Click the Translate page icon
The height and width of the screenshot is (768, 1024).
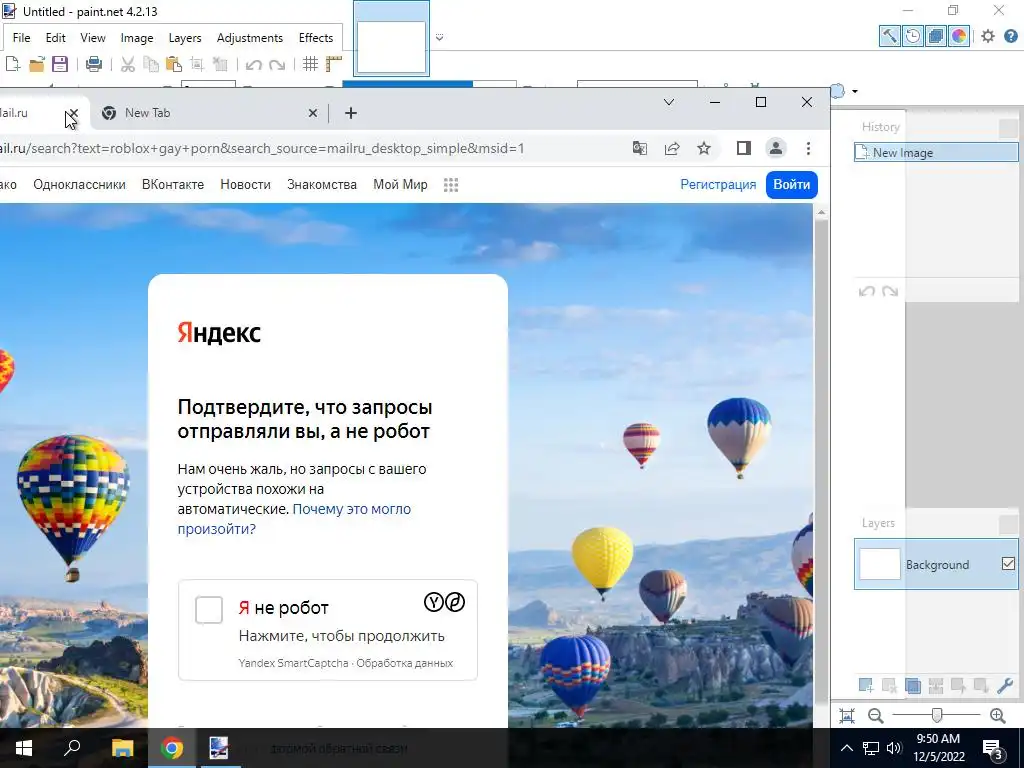coord(640,148)
